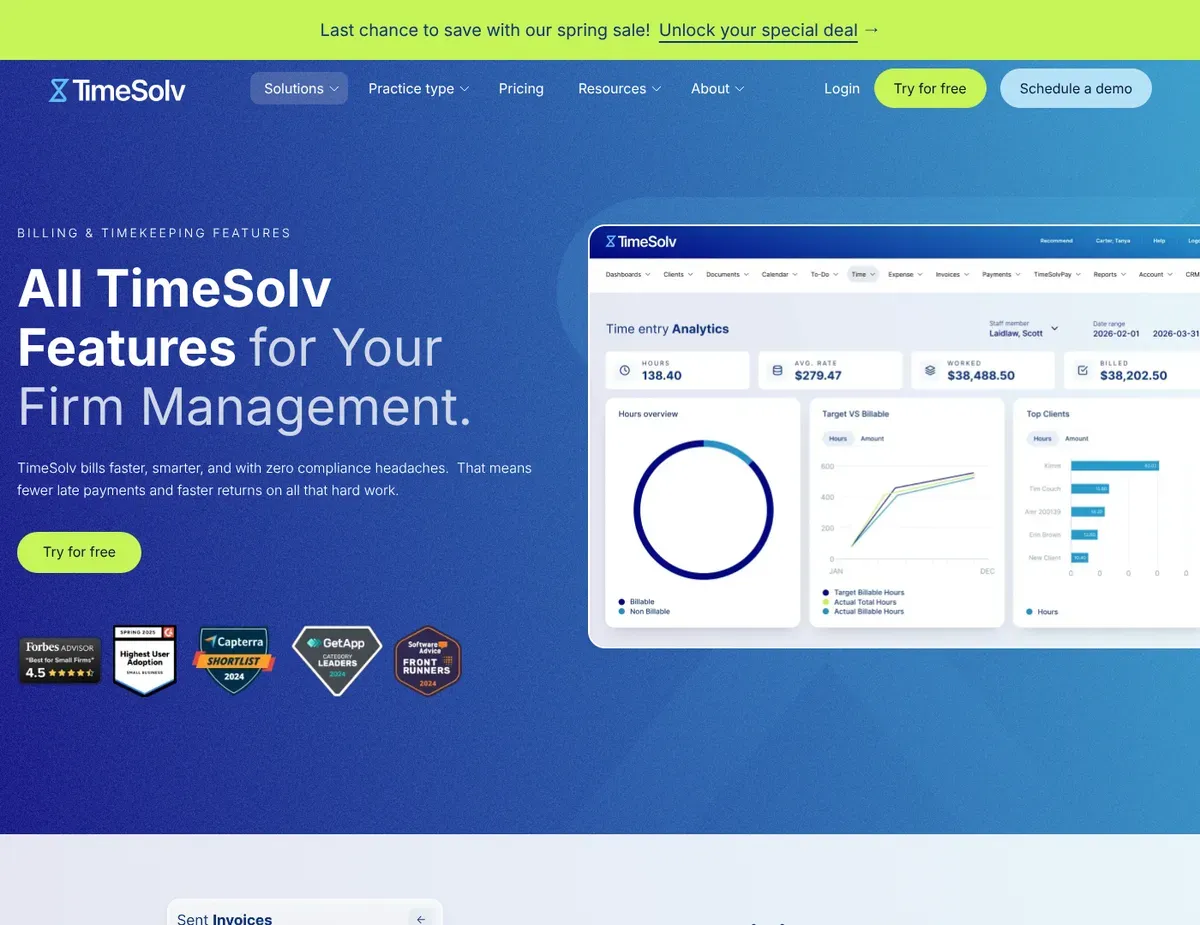Click the Carter, Tanya user name

(1113, 241)
